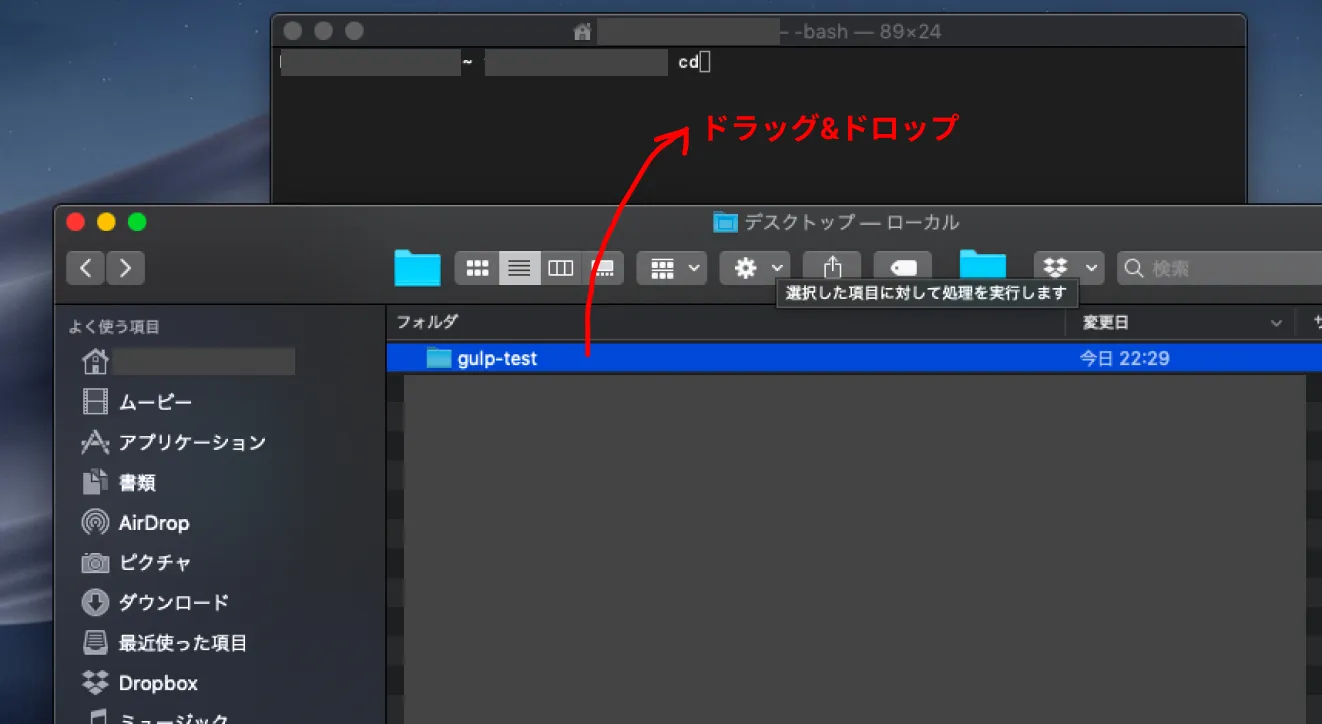
Task: Sort by the フォルダ column header
Action: (726, 322)
